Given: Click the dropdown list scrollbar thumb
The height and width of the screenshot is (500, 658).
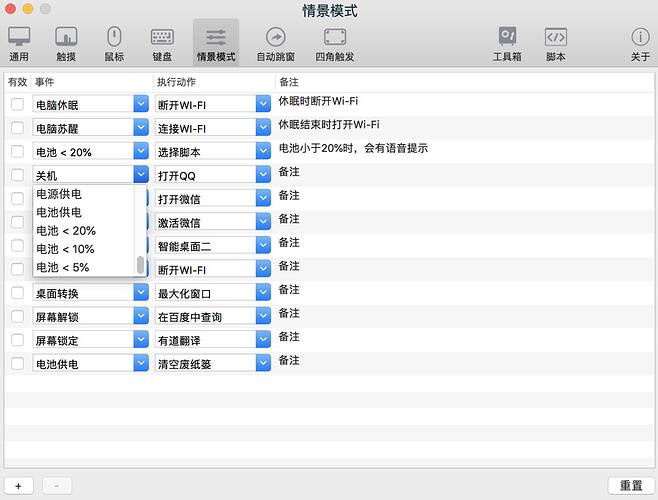Looking at the screenshot, I should pyautogui.click(x=141, y=265).
